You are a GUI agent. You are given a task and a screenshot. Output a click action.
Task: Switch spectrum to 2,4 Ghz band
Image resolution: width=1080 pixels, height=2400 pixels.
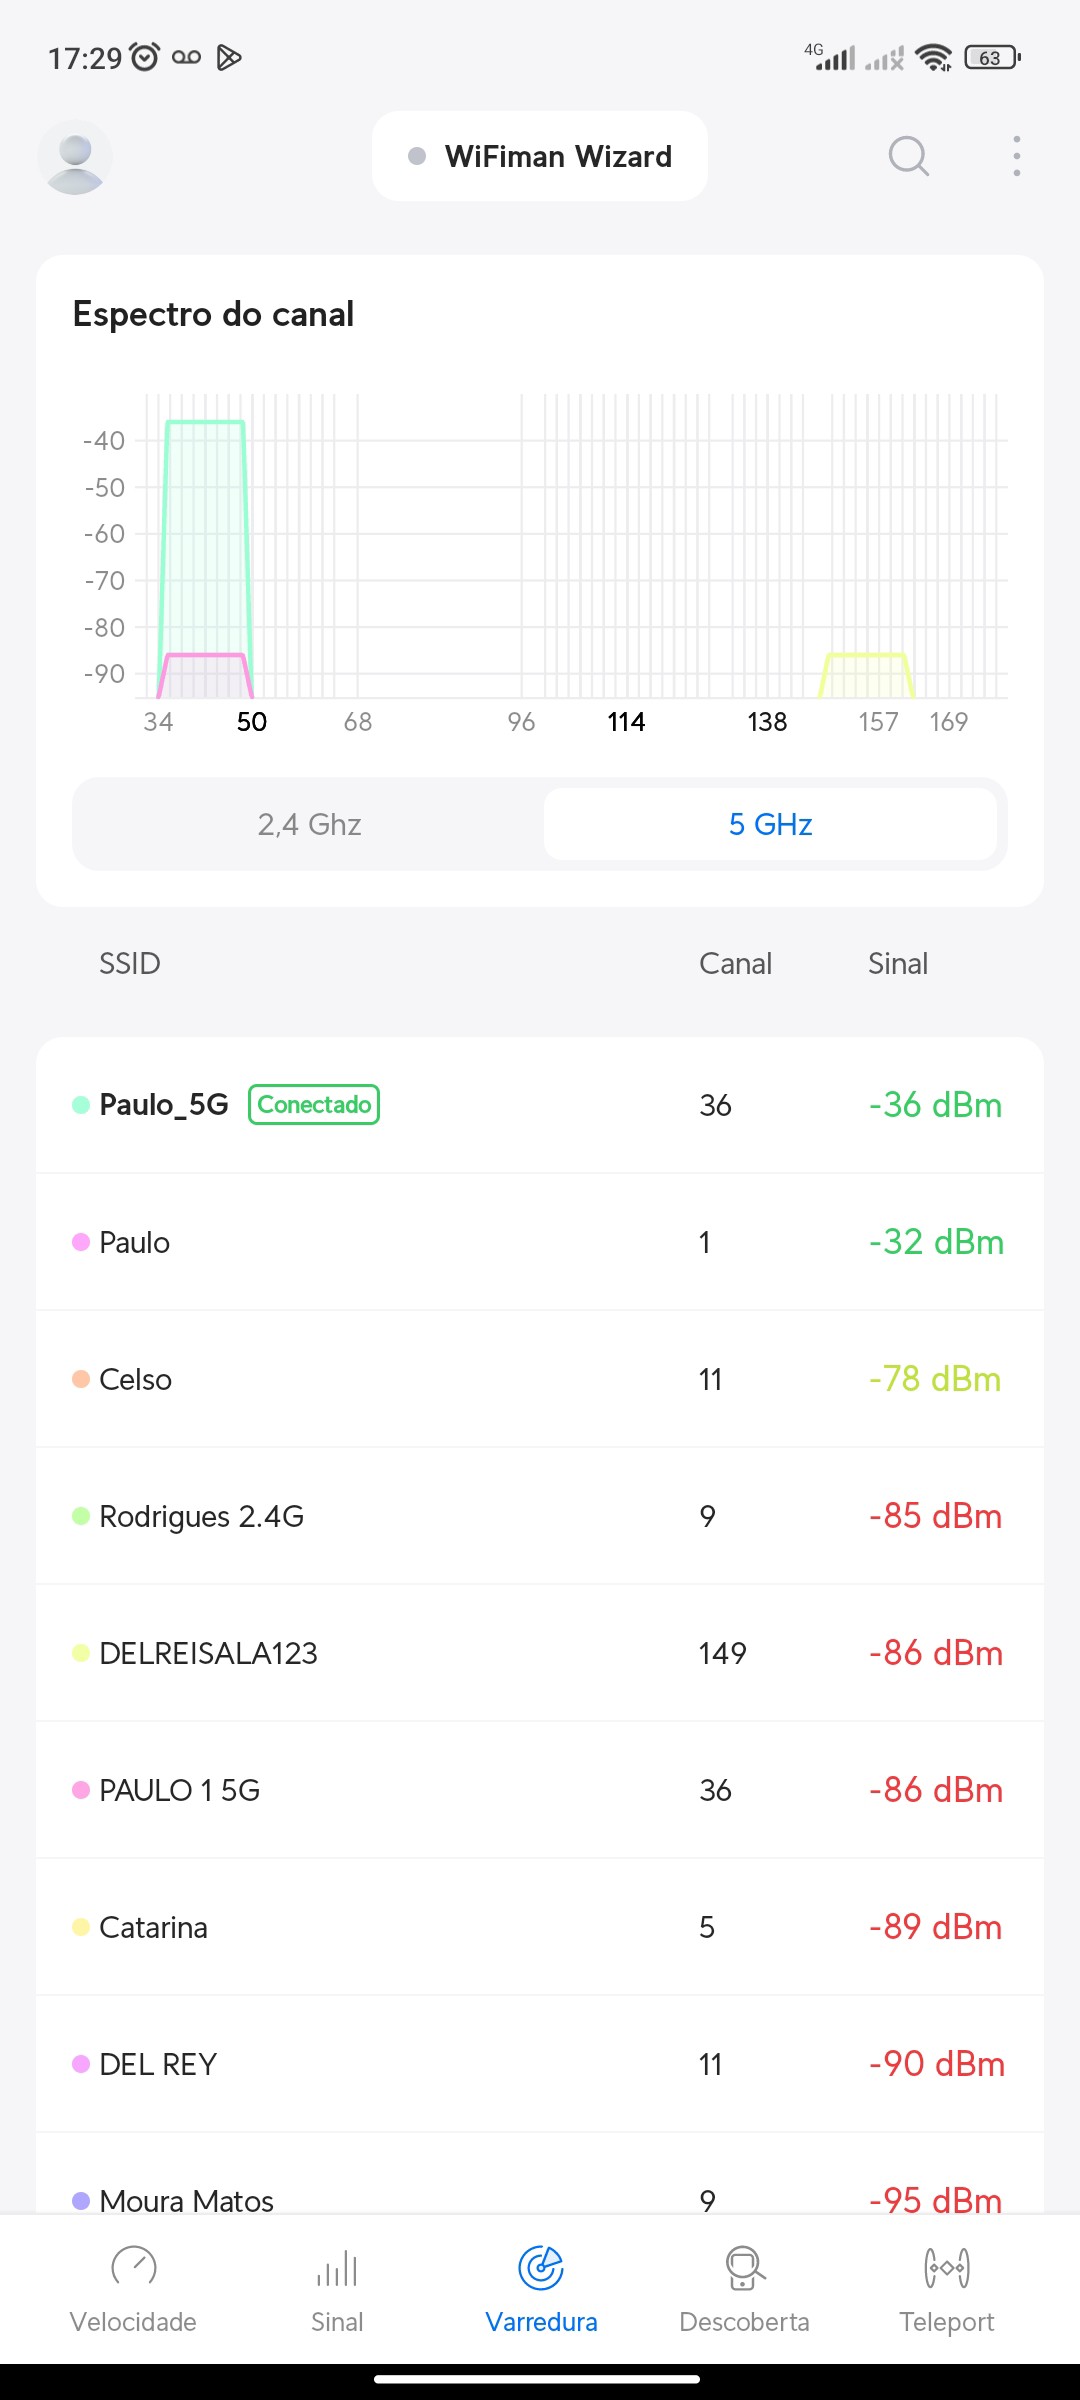pyautogui.click(x=309, y=824)
